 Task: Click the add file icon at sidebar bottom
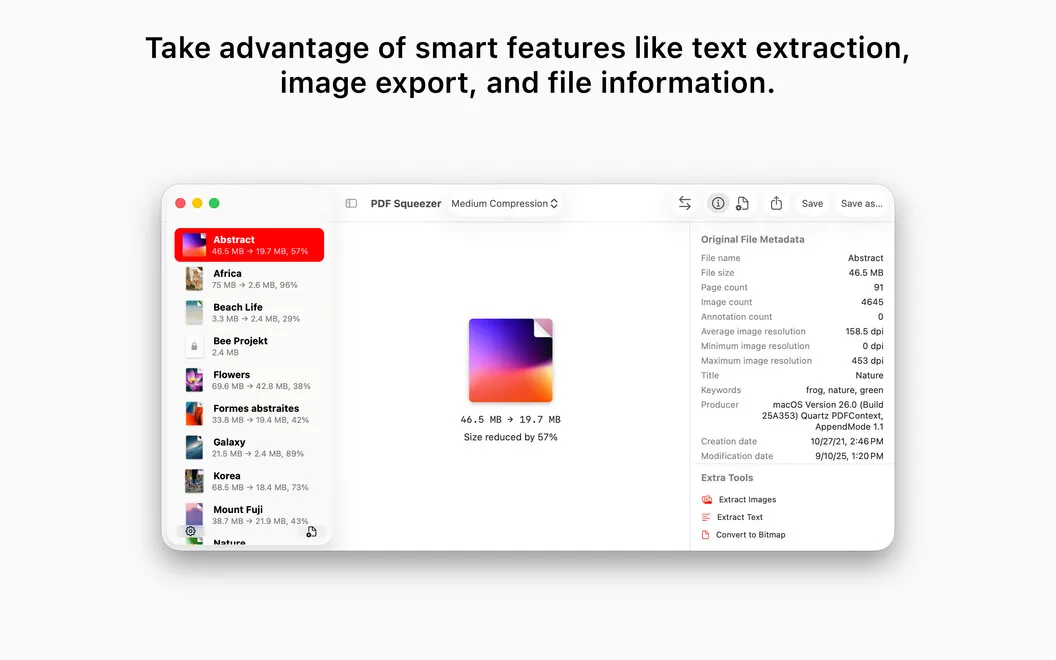(311, 532)
